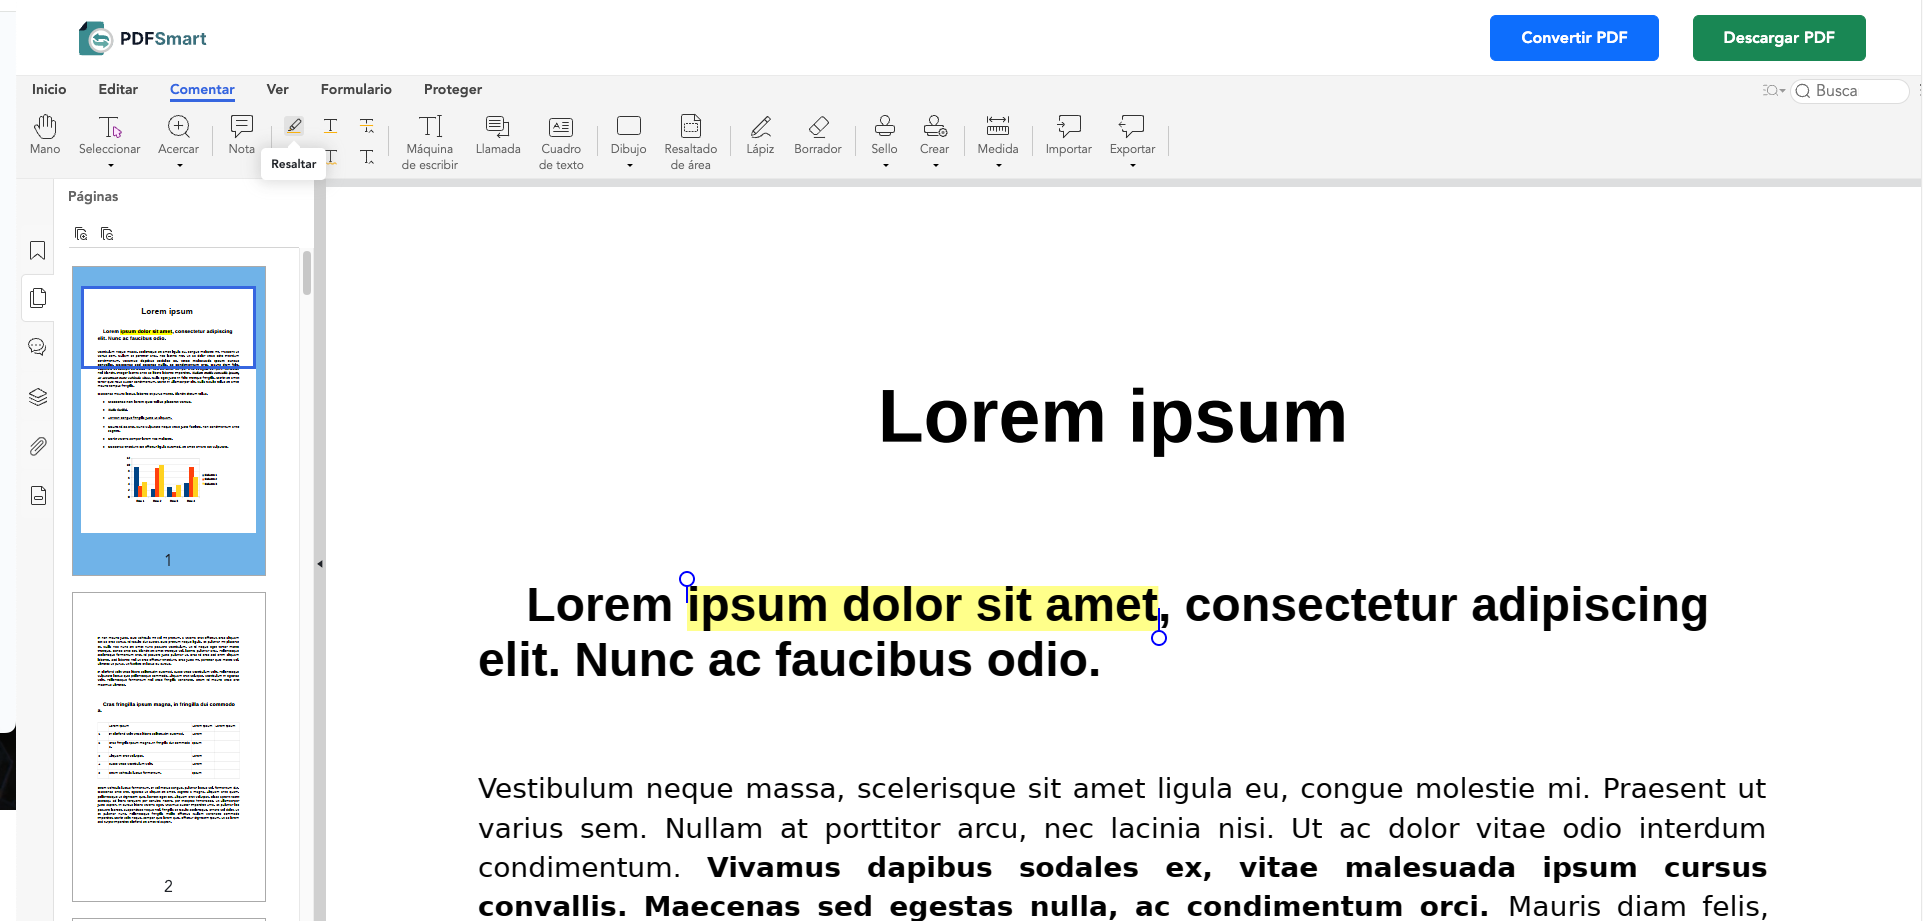The width and height of the screenshot is (1923, 921).
Task: Click the Páginas panel heading
Action: [93, 196]
